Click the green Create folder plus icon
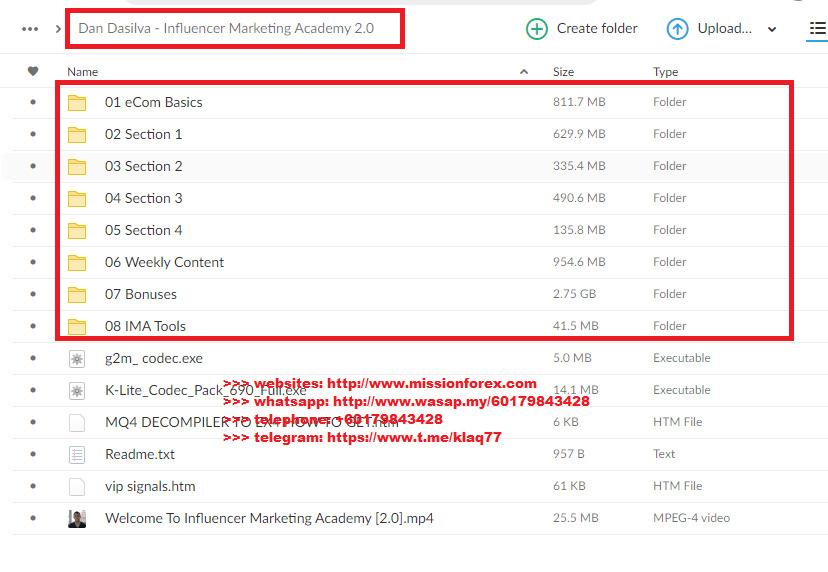This screenshot has height=572, width=828. pos(537,29)
